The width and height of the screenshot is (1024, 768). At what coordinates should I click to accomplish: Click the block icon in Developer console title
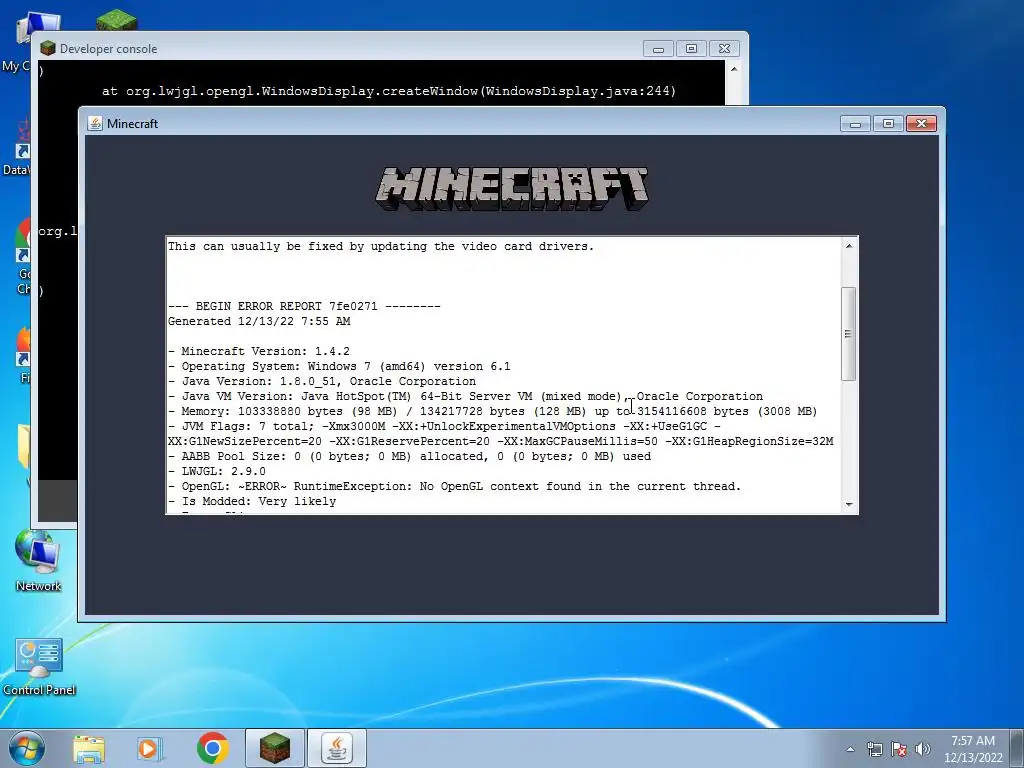(x=48, y=48)
